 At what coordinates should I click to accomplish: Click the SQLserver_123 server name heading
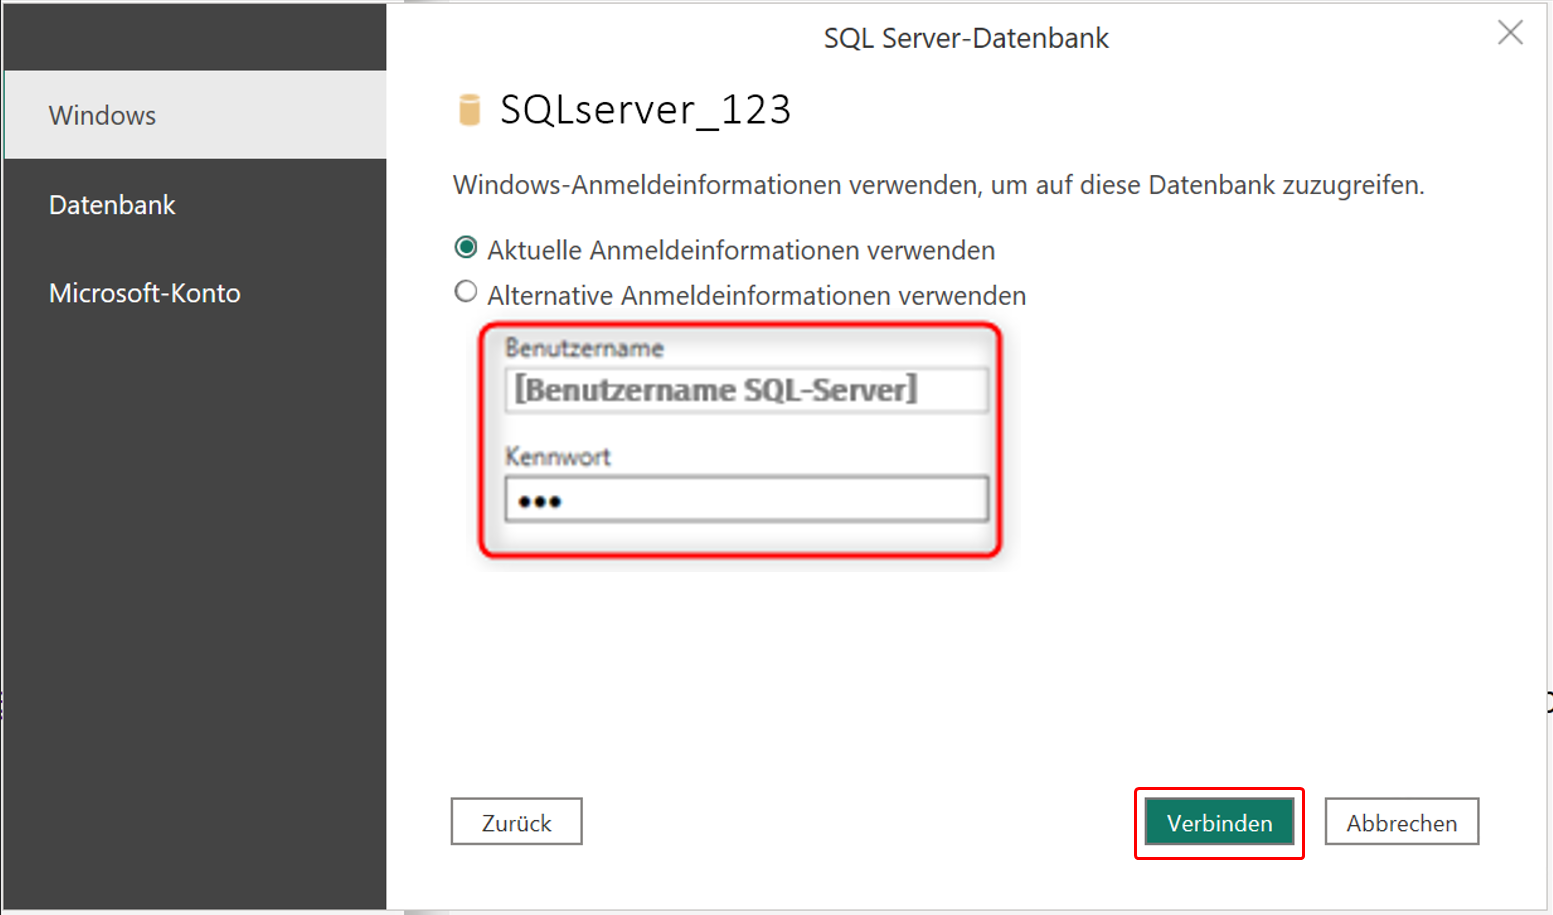[645, 109]
